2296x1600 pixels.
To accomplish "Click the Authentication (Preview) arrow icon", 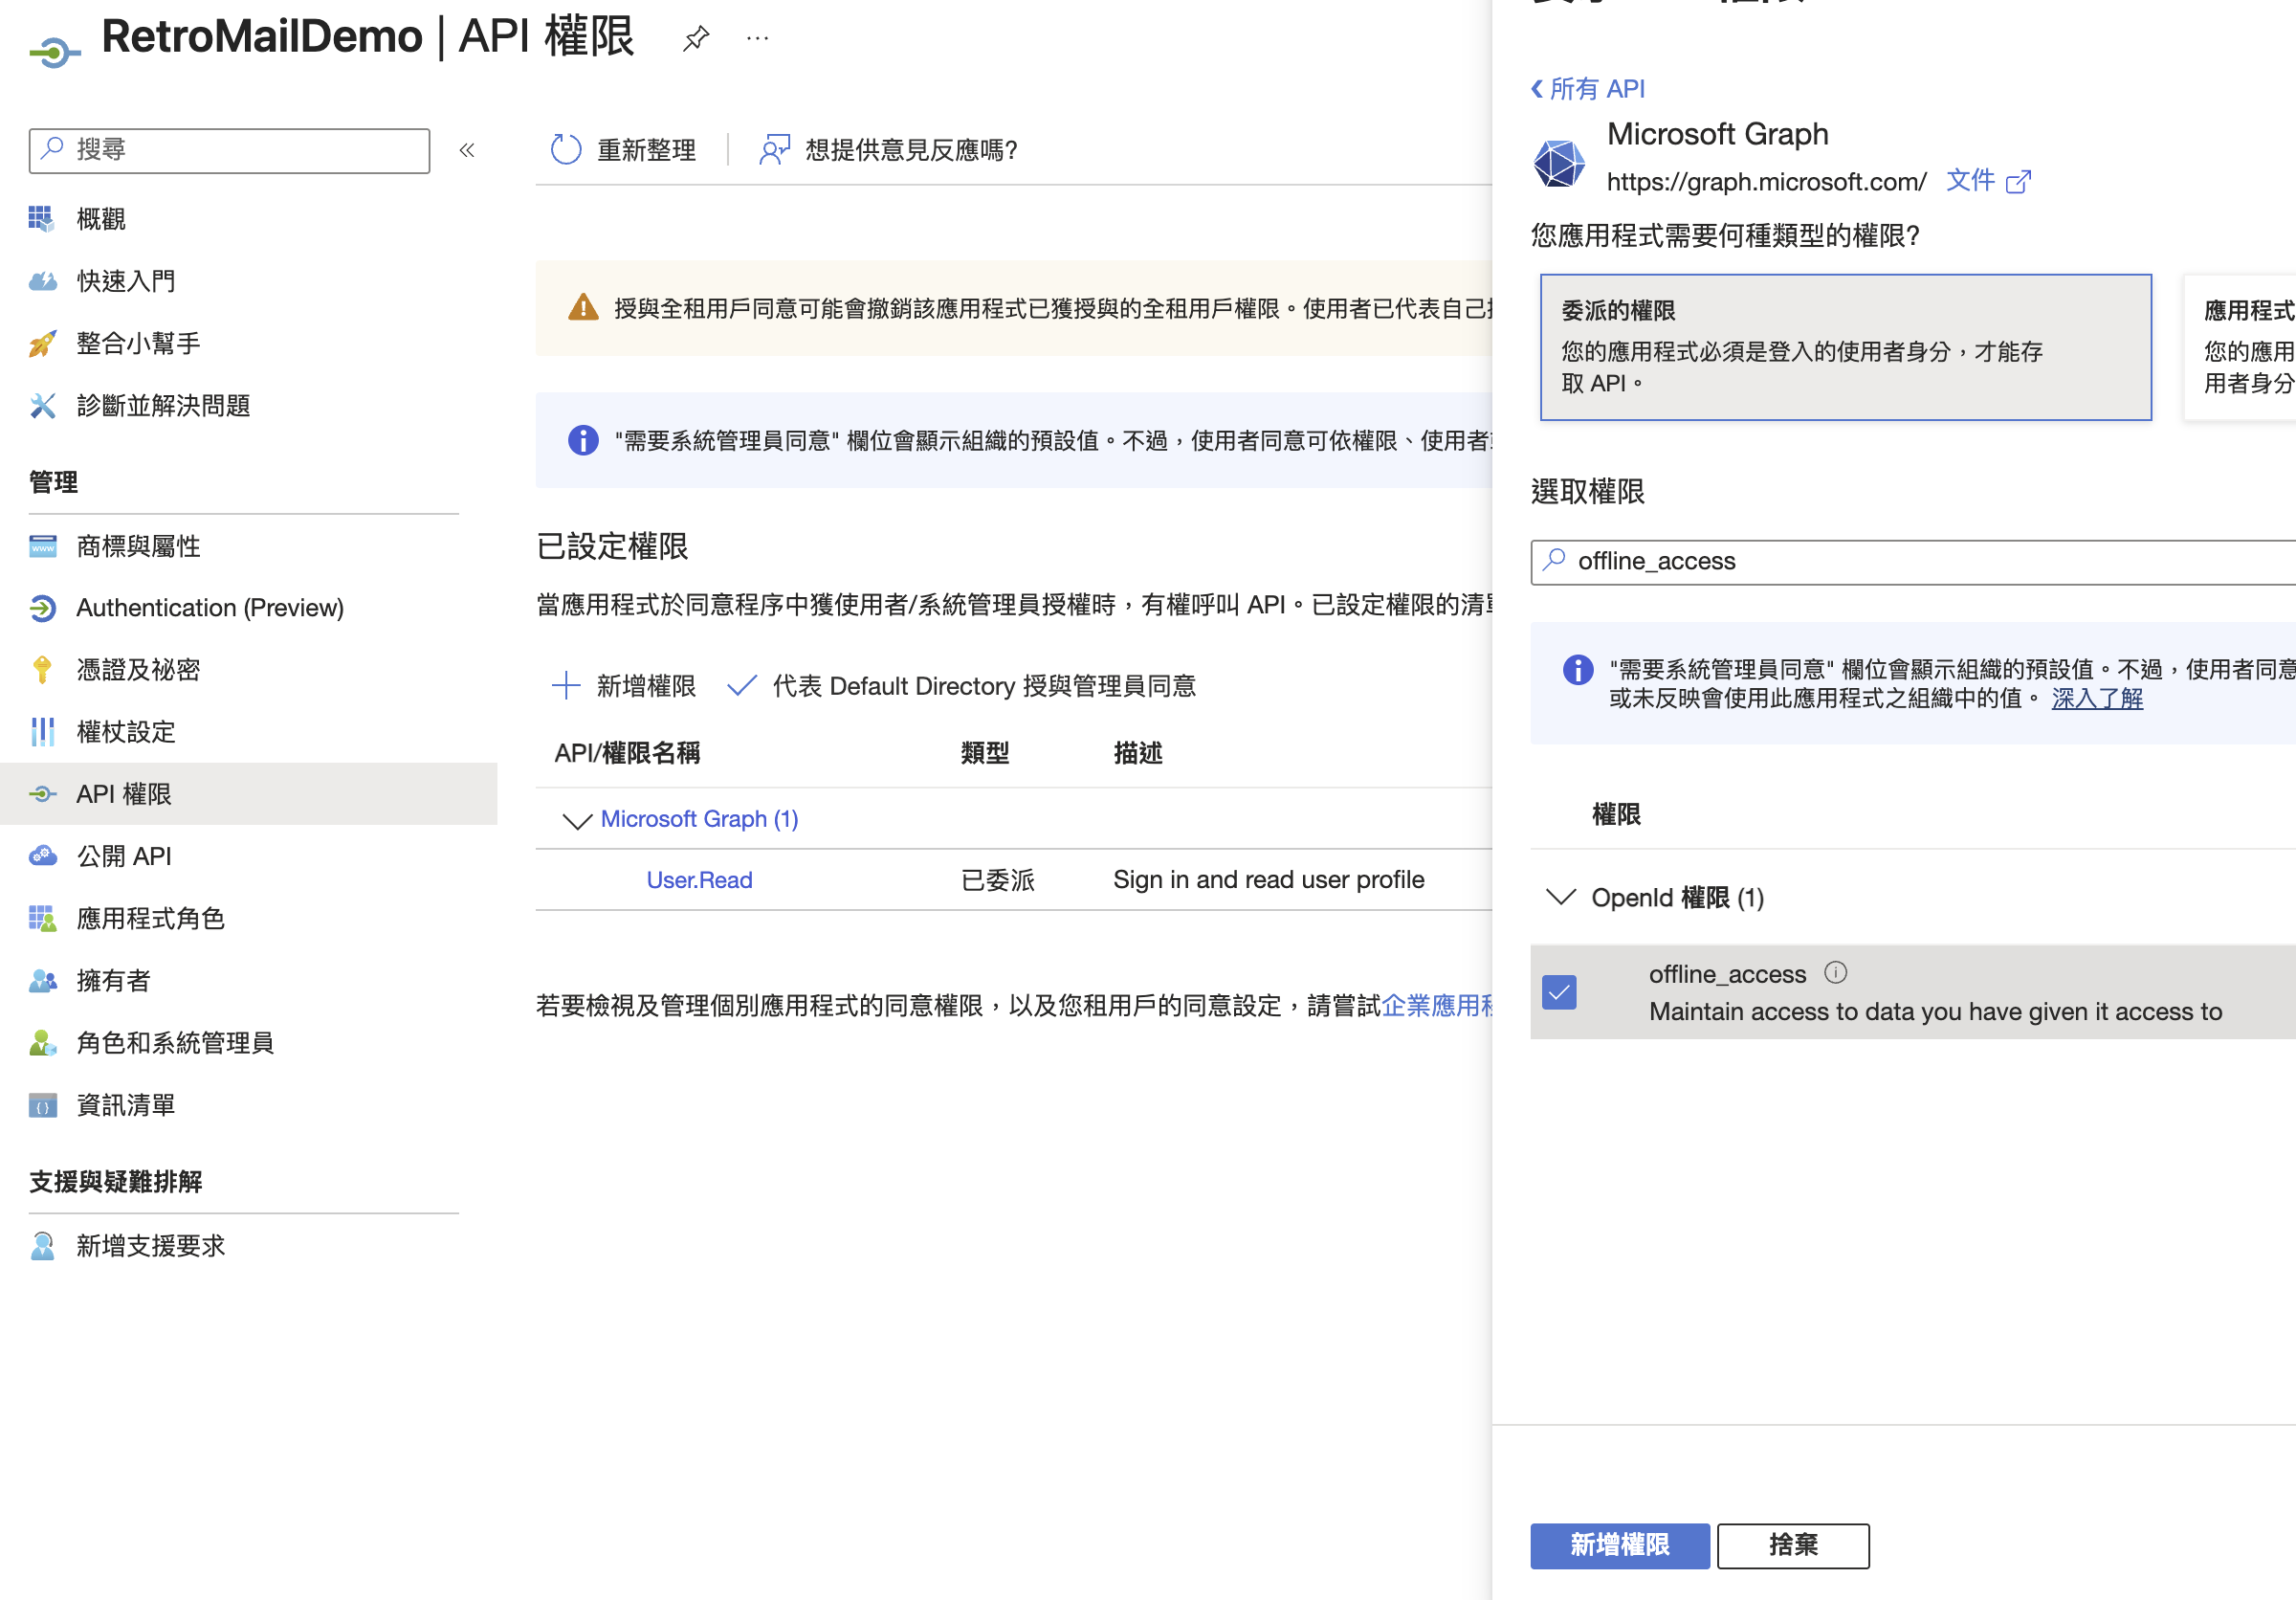I will tap(42, 608).
